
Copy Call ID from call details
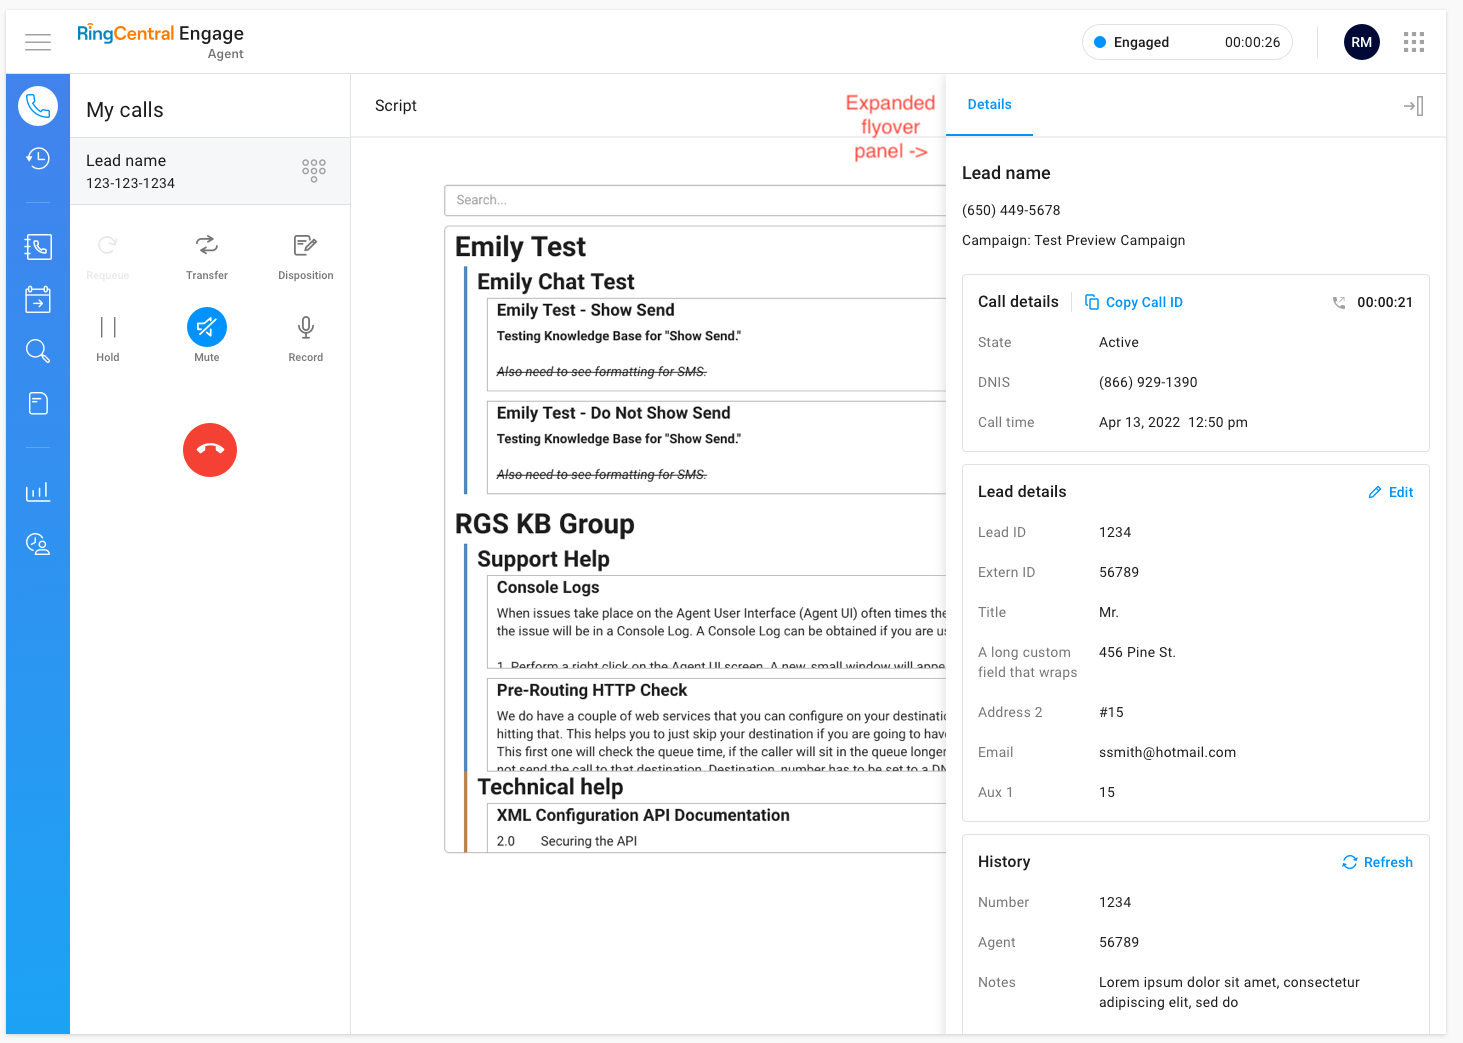tap(1134, 302)
